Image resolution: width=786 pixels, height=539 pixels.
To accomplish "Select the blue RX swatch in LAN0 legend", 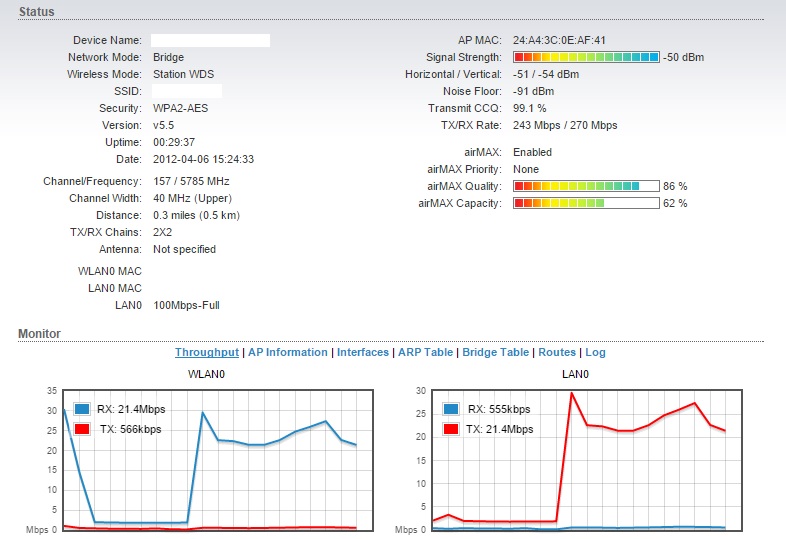I will click(451, 409).
